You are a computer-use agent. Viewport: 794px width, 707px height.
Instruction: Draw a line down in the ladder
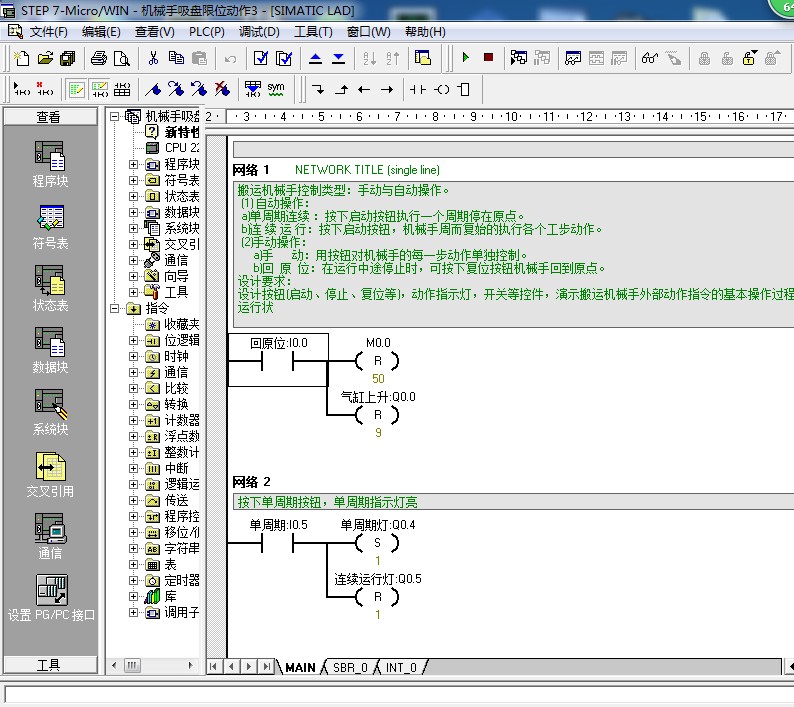319,90
